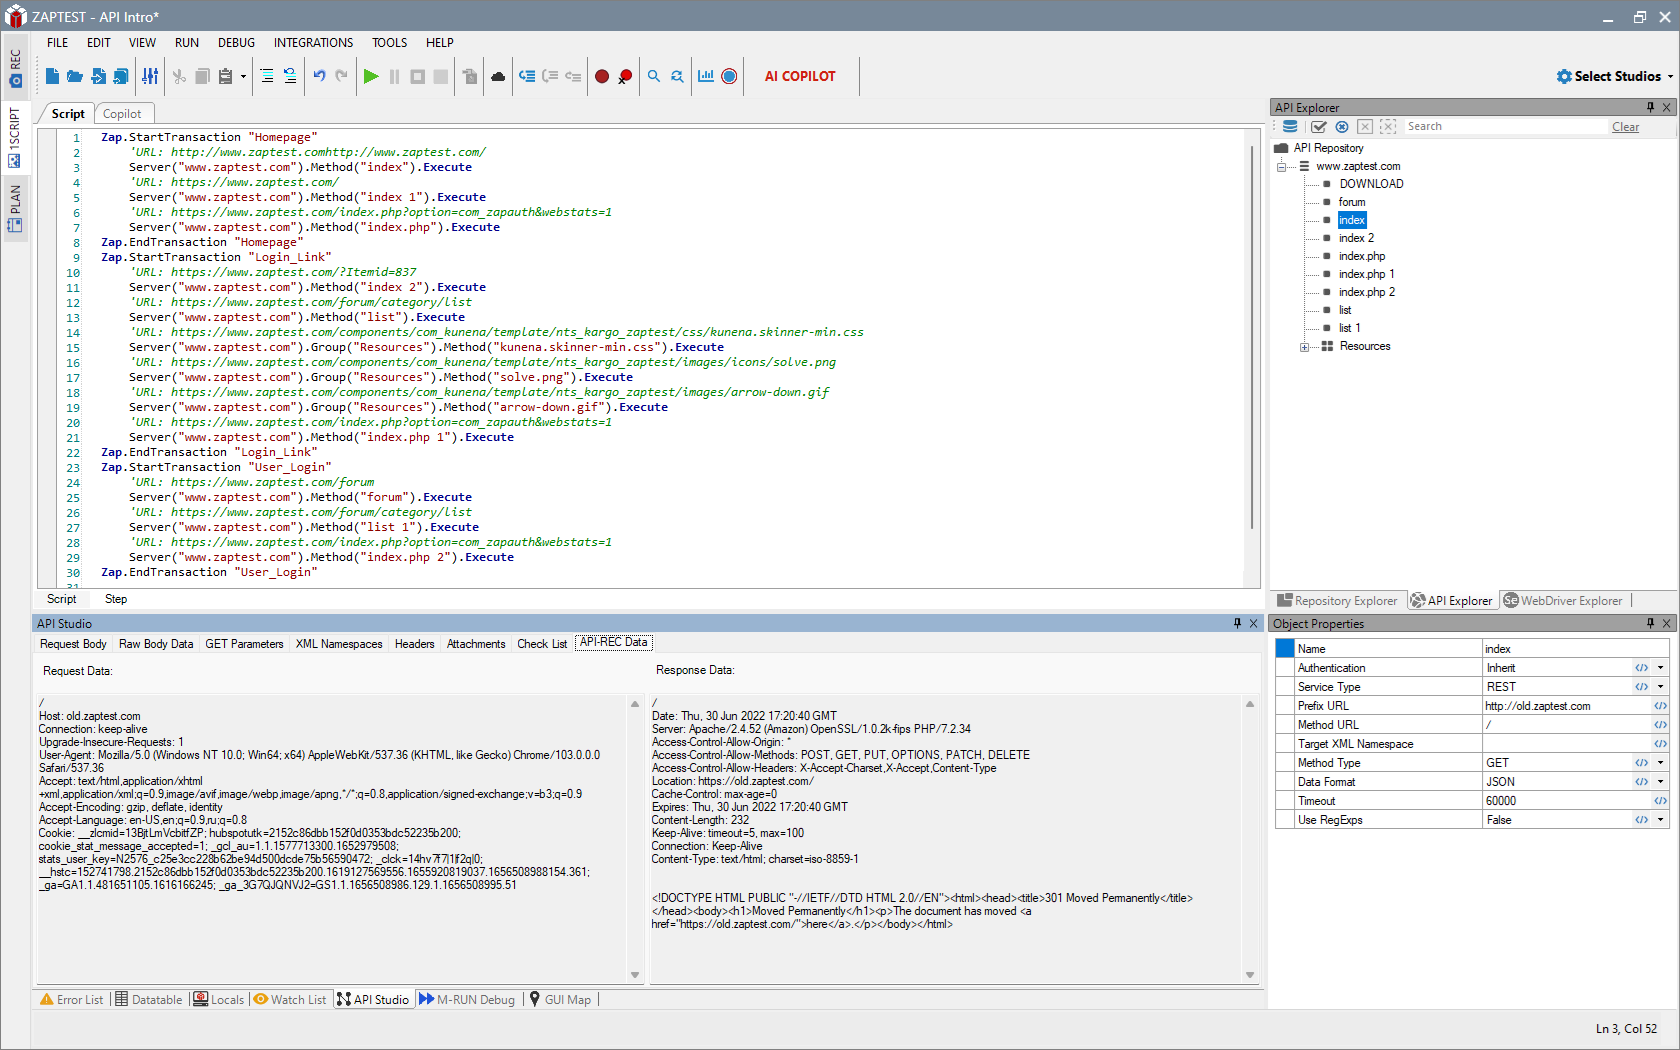This screenshot has width=1680, height=1050.
Task: Open Use RegExps False dropdown
Action: 1661,820
